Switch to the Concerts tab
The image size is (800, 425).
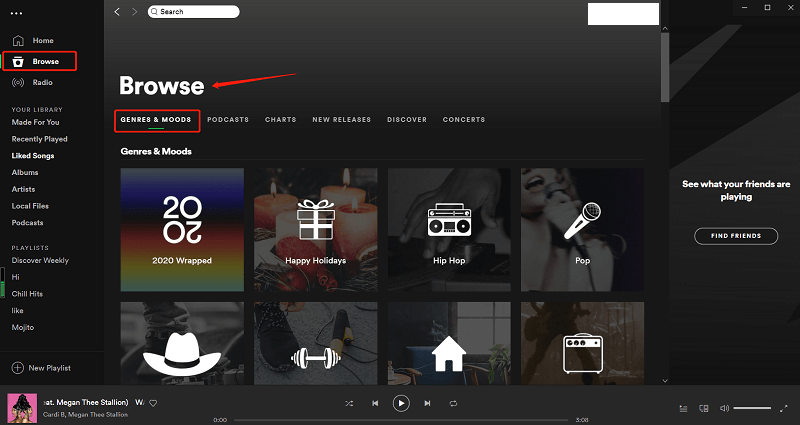[464, 119]
